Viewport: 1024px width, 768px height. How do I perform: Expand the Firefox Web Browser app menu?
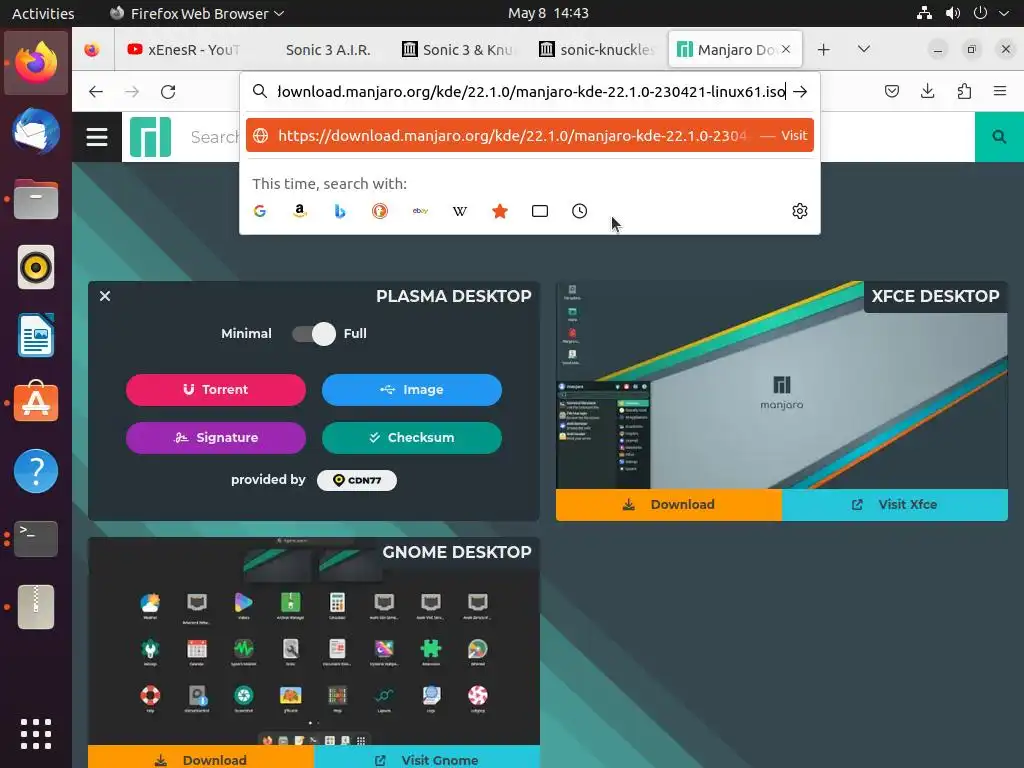[x=197, y=13]
